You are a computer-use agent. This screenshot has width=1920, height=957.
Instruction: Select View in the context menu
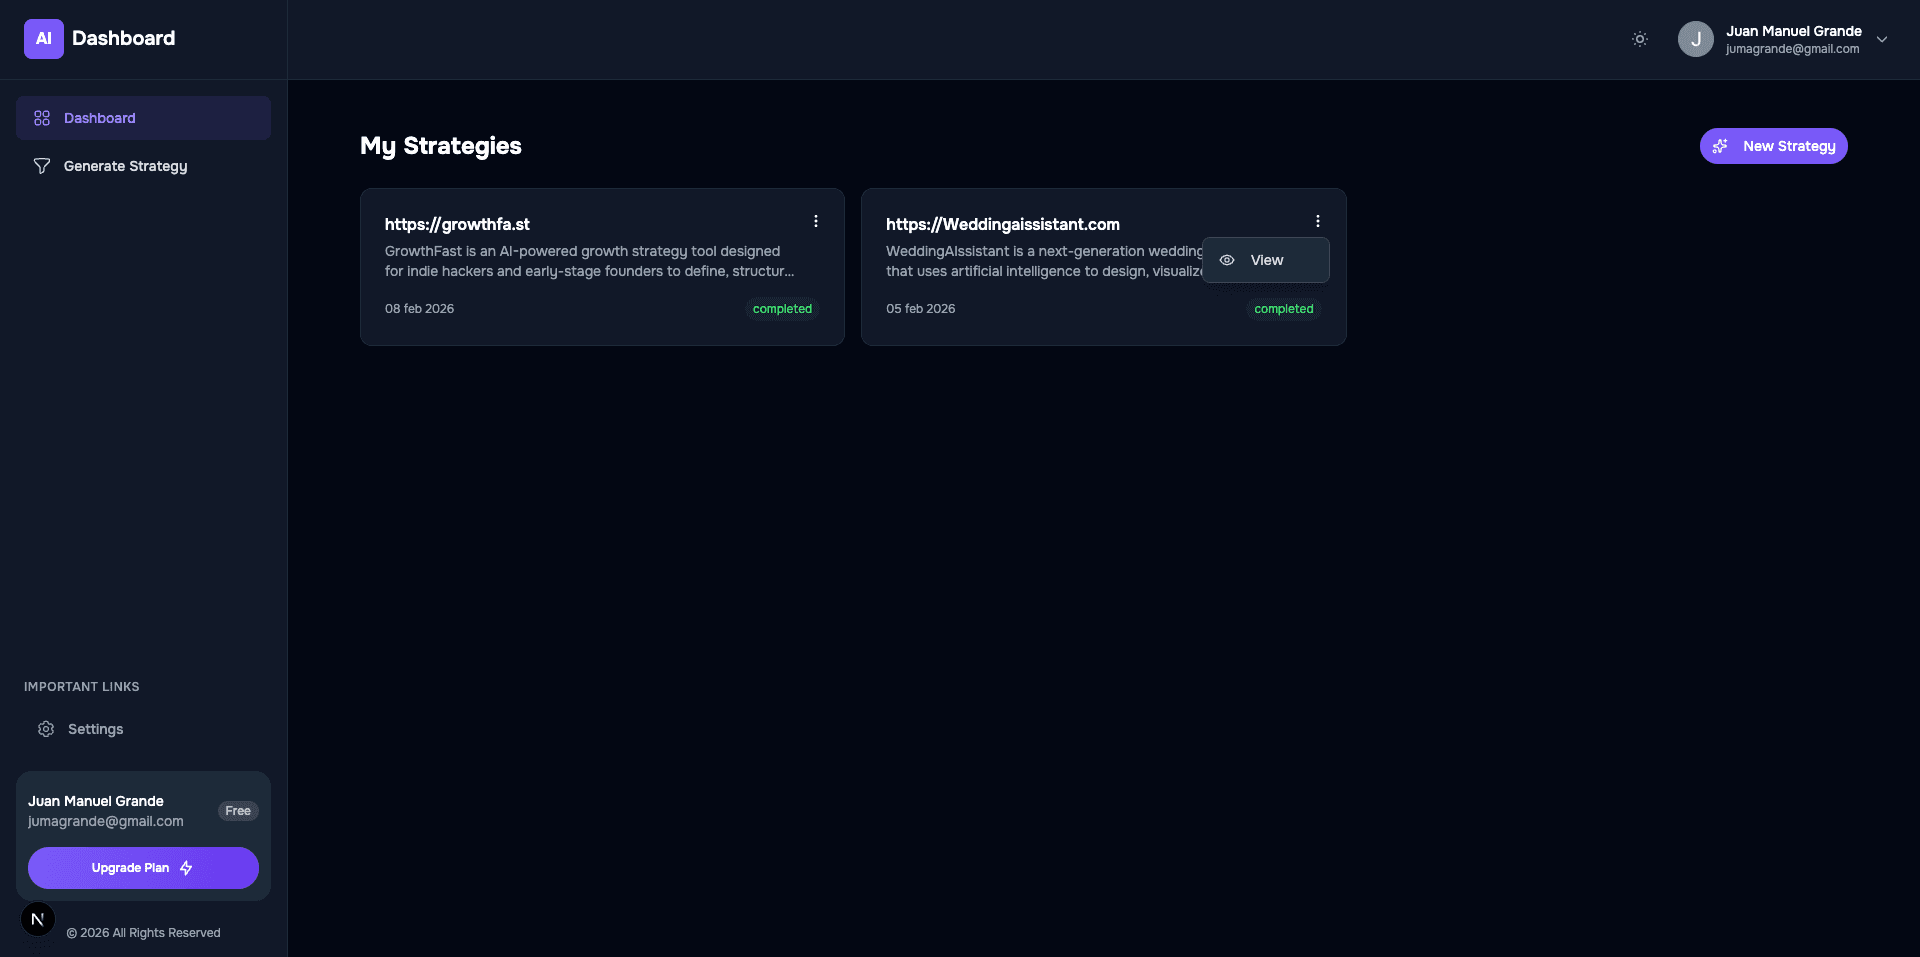[x=1266, y=260]
